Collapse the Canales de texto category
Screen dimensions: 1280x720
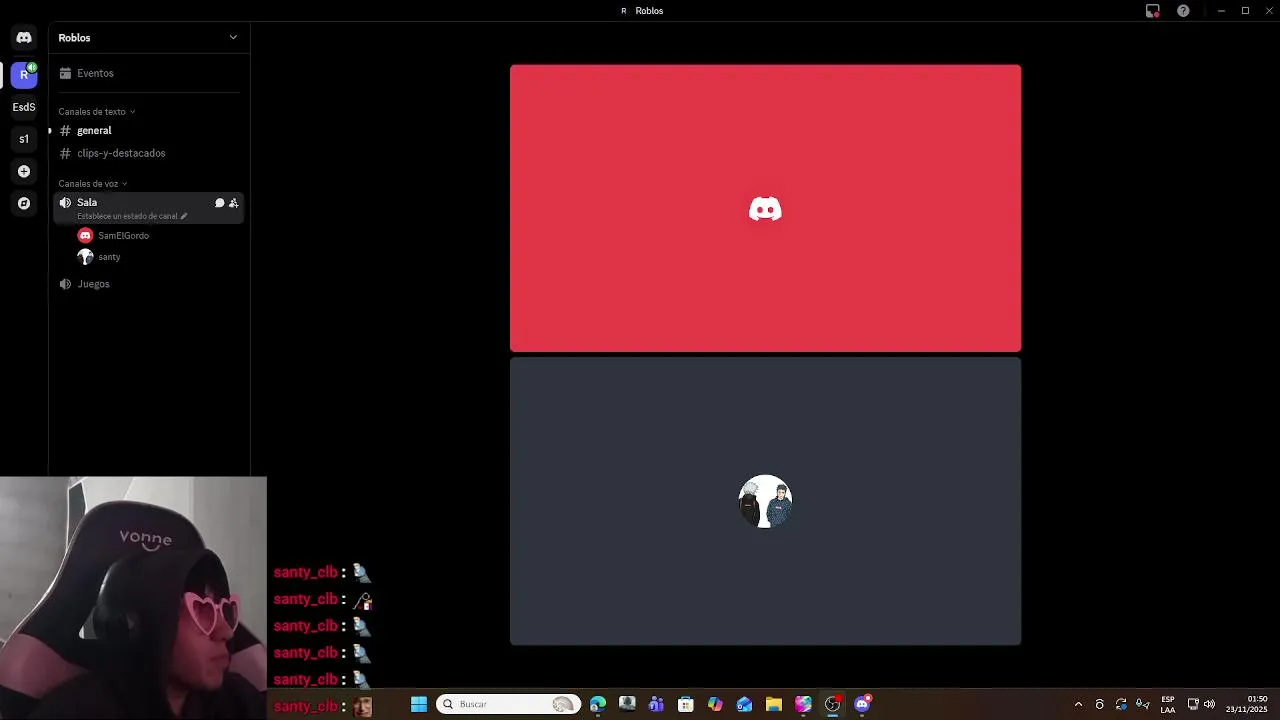coord(96,112)
